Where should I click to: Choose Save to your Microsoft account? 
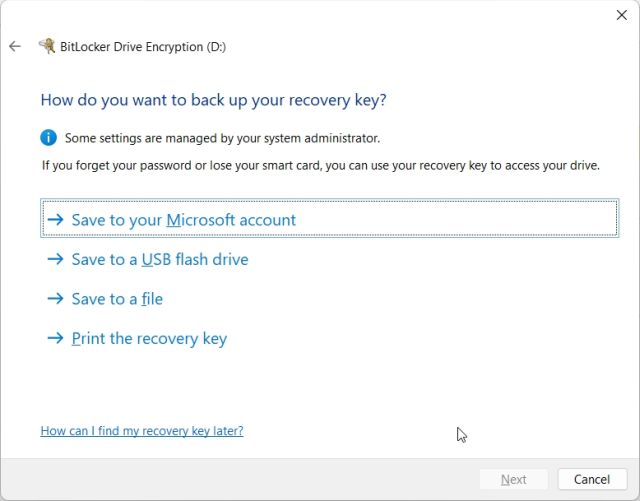[184, 220]
